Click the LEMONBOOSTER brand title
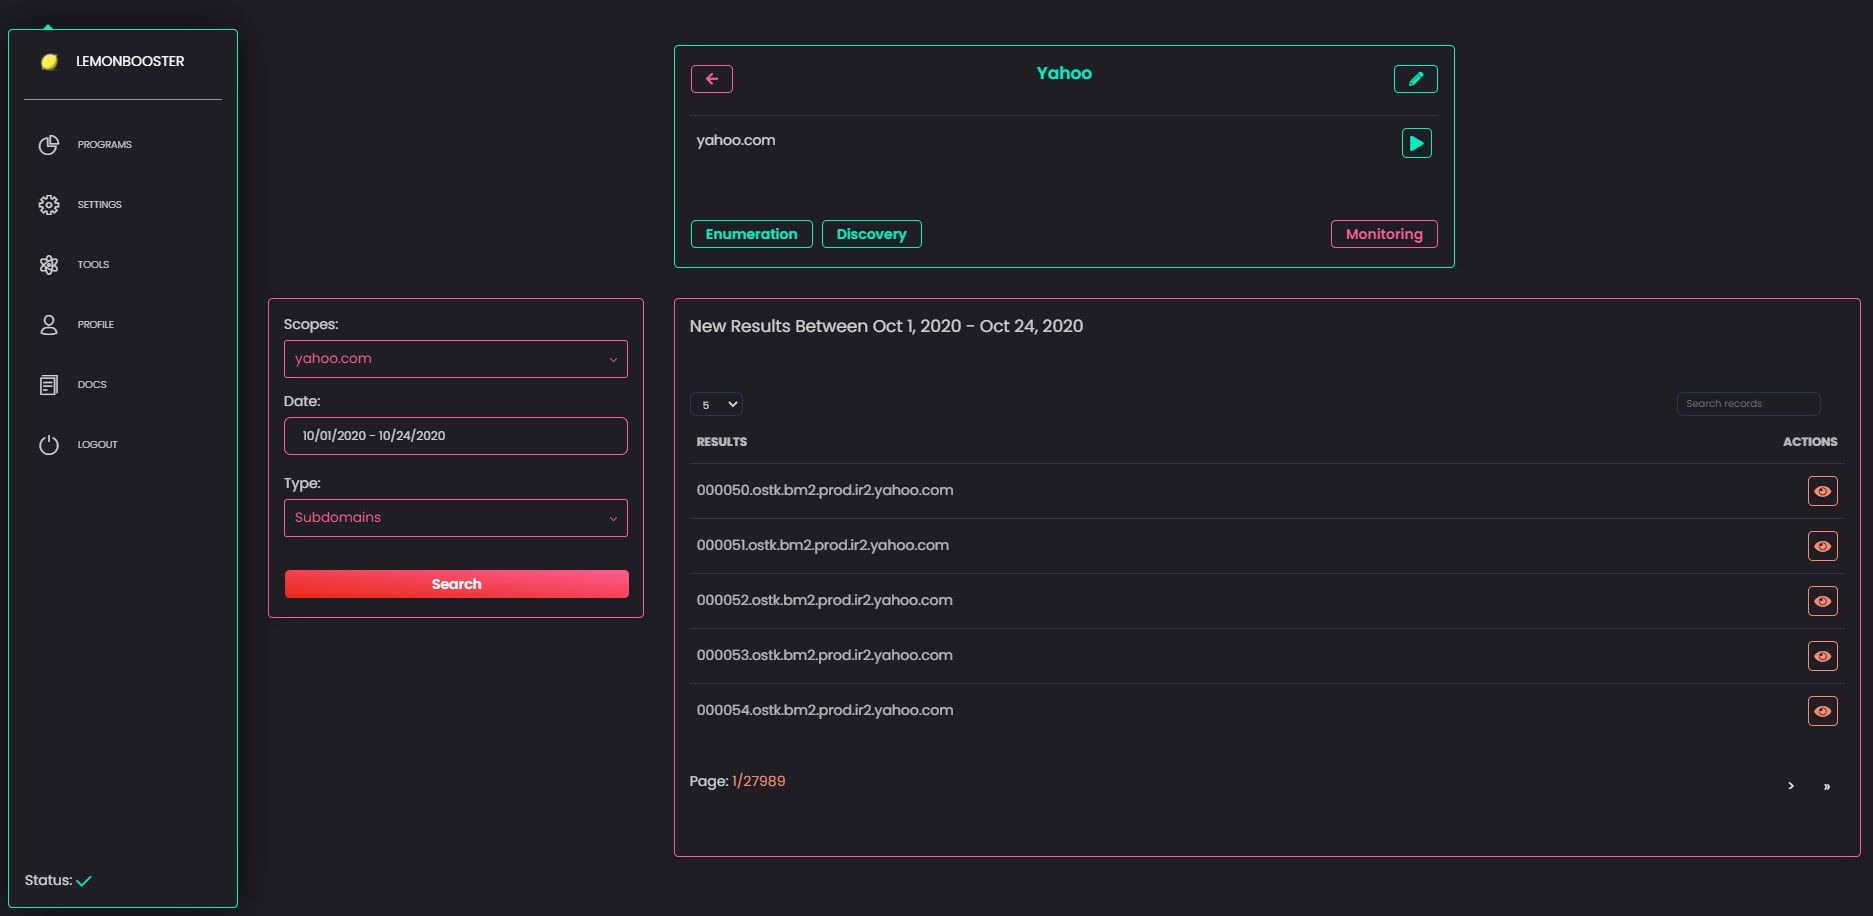 coord(130,62)
